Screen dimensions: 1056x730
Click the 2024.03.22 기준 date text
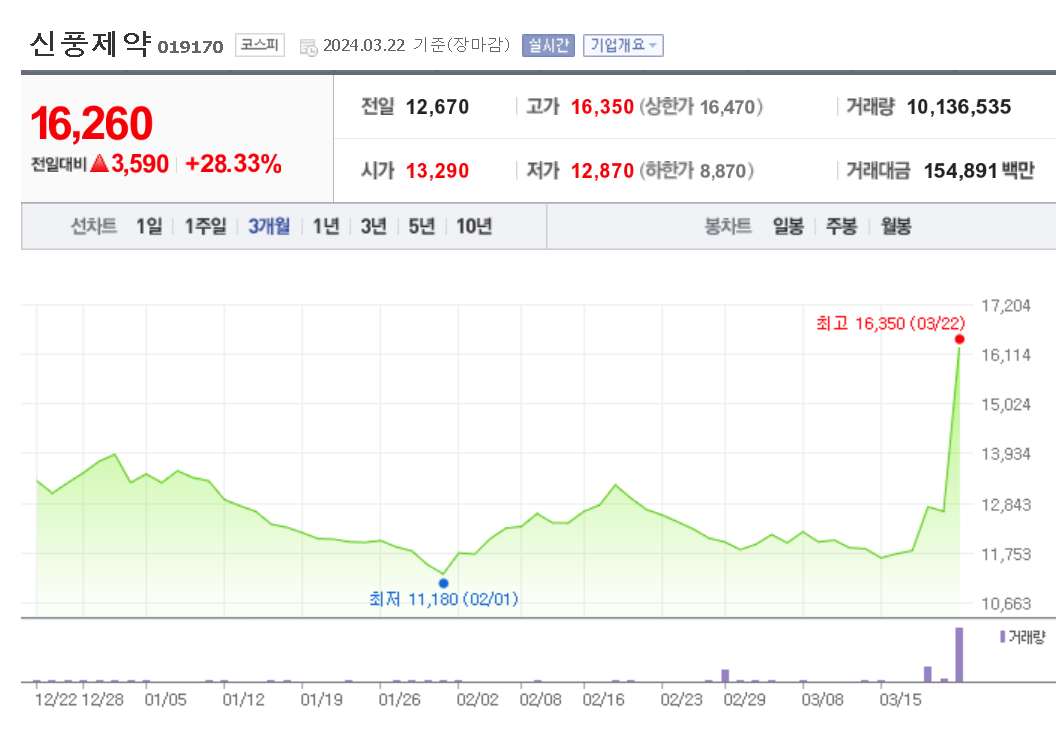tap(416, 45)
